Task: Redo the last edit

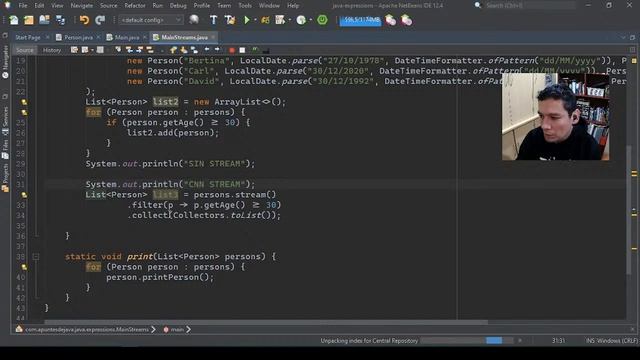Action: point(100,20)
